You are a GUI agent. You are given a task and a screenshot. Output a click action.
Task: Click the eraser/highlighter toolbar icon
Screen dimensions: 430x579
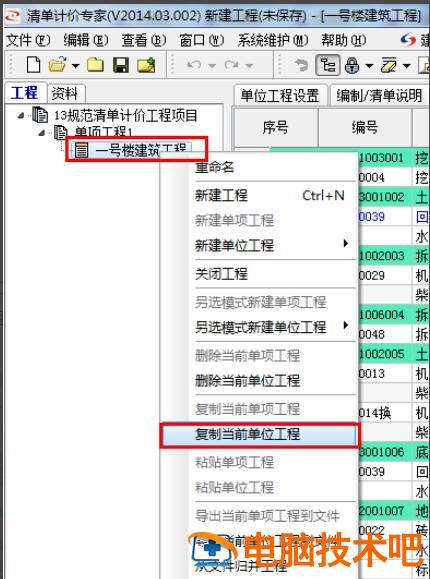point(389,65)
